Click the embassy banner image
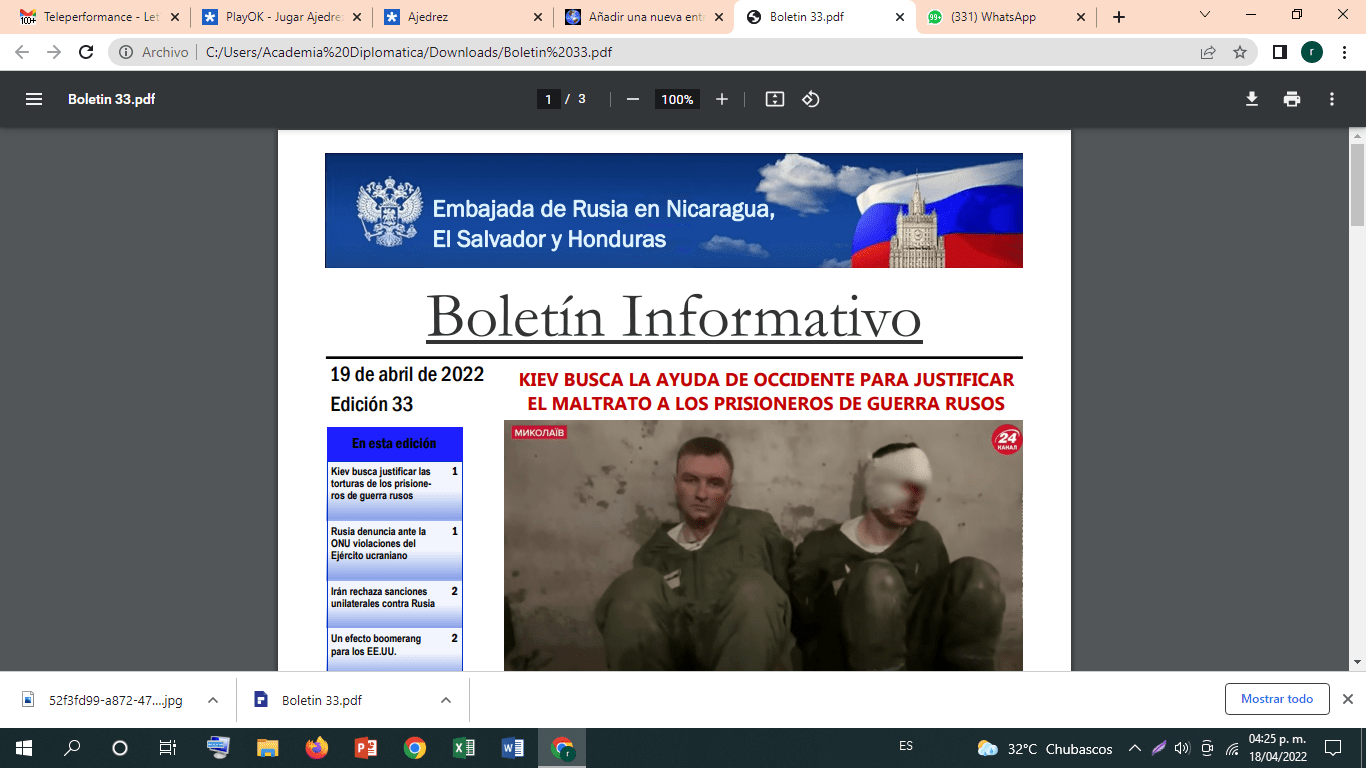 (674, 210)
